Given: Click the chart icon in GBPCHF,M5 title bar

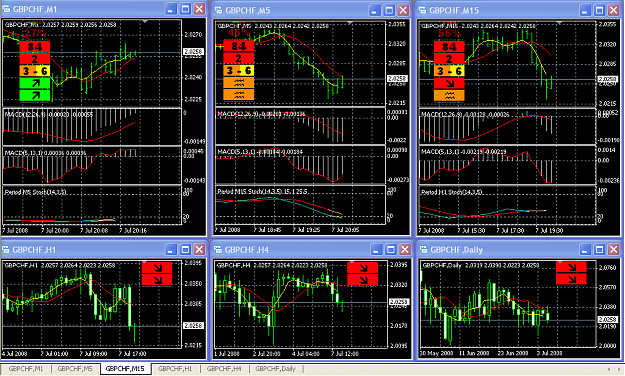Looking at the screenshot, I should [218, 10].
